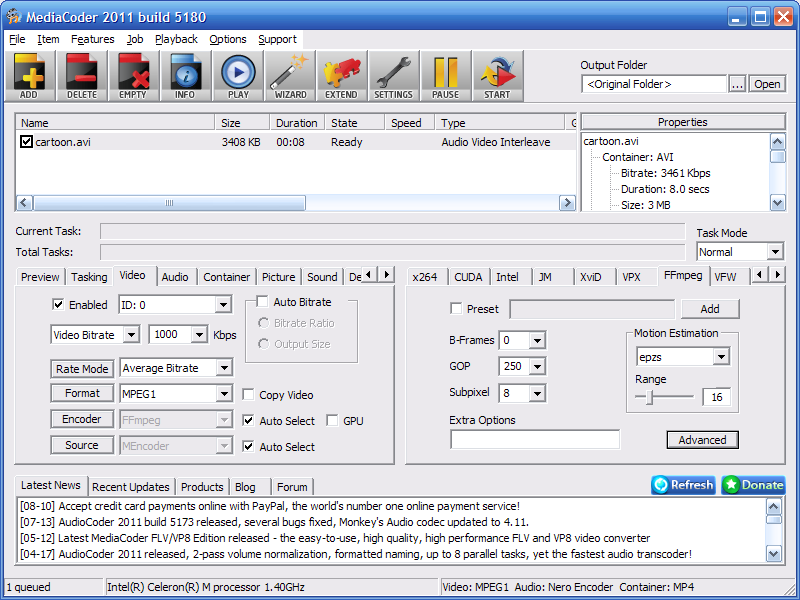Select the Output Size radio button
The width and height of the screenshot is (800, 600).
click(263, 344)
